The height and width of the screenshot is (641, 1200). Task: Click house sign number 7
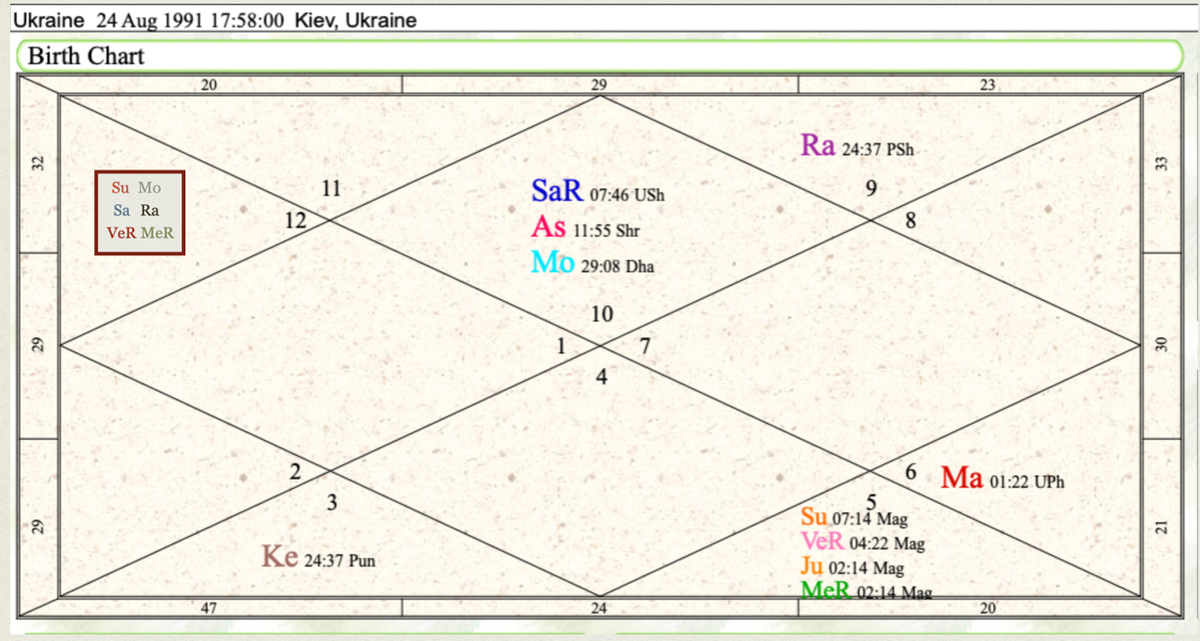(645, 347)
